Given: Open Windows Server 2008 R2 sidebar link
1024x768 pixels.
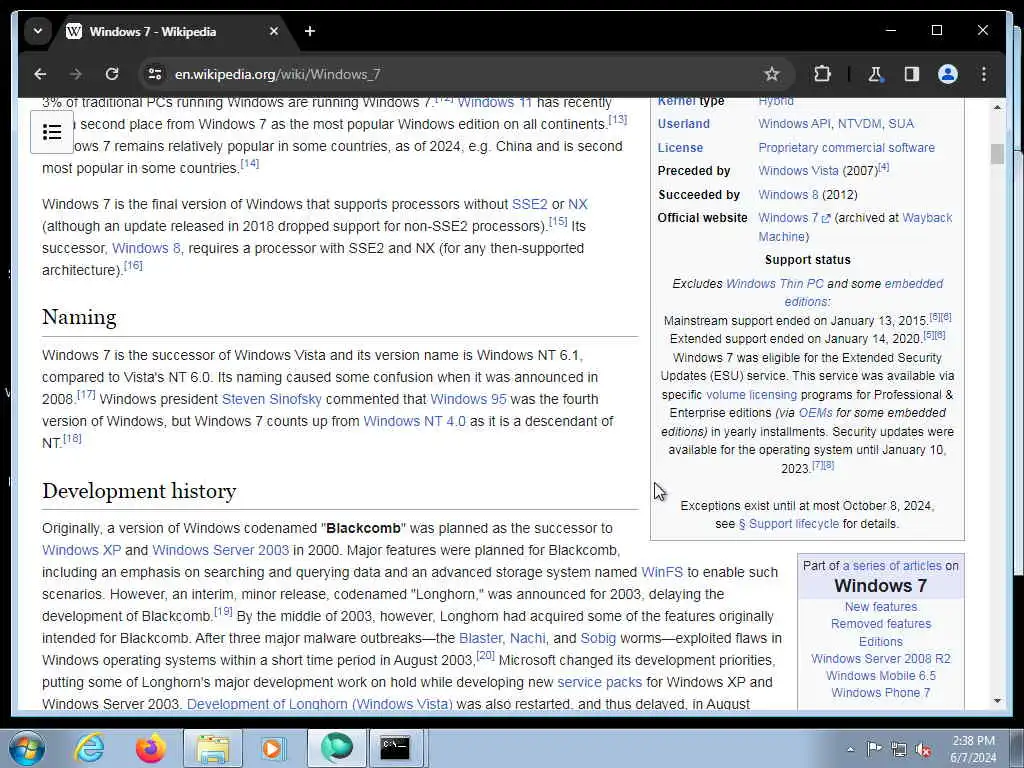Looking at the screenshot, I should (880, 658).
